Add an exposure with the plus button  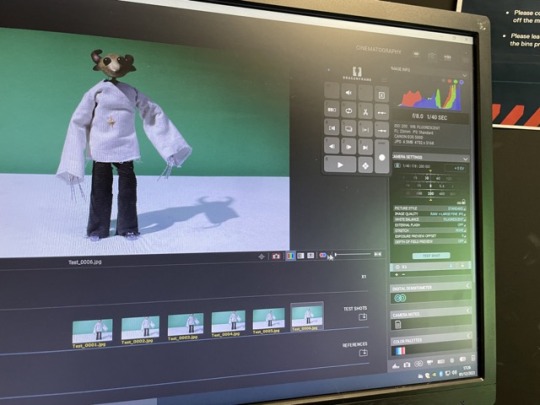pos(396,274)
